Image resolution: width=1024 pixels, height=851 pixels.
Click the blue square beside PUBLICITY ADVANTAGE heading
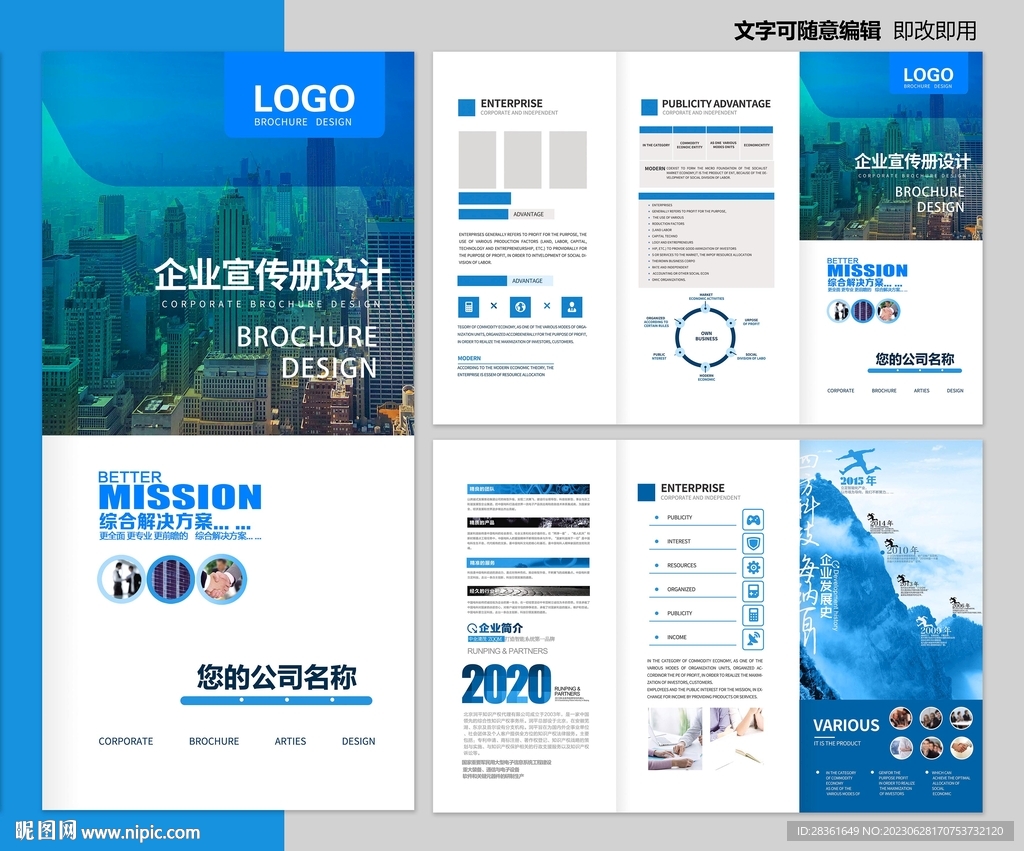(649, 107)
